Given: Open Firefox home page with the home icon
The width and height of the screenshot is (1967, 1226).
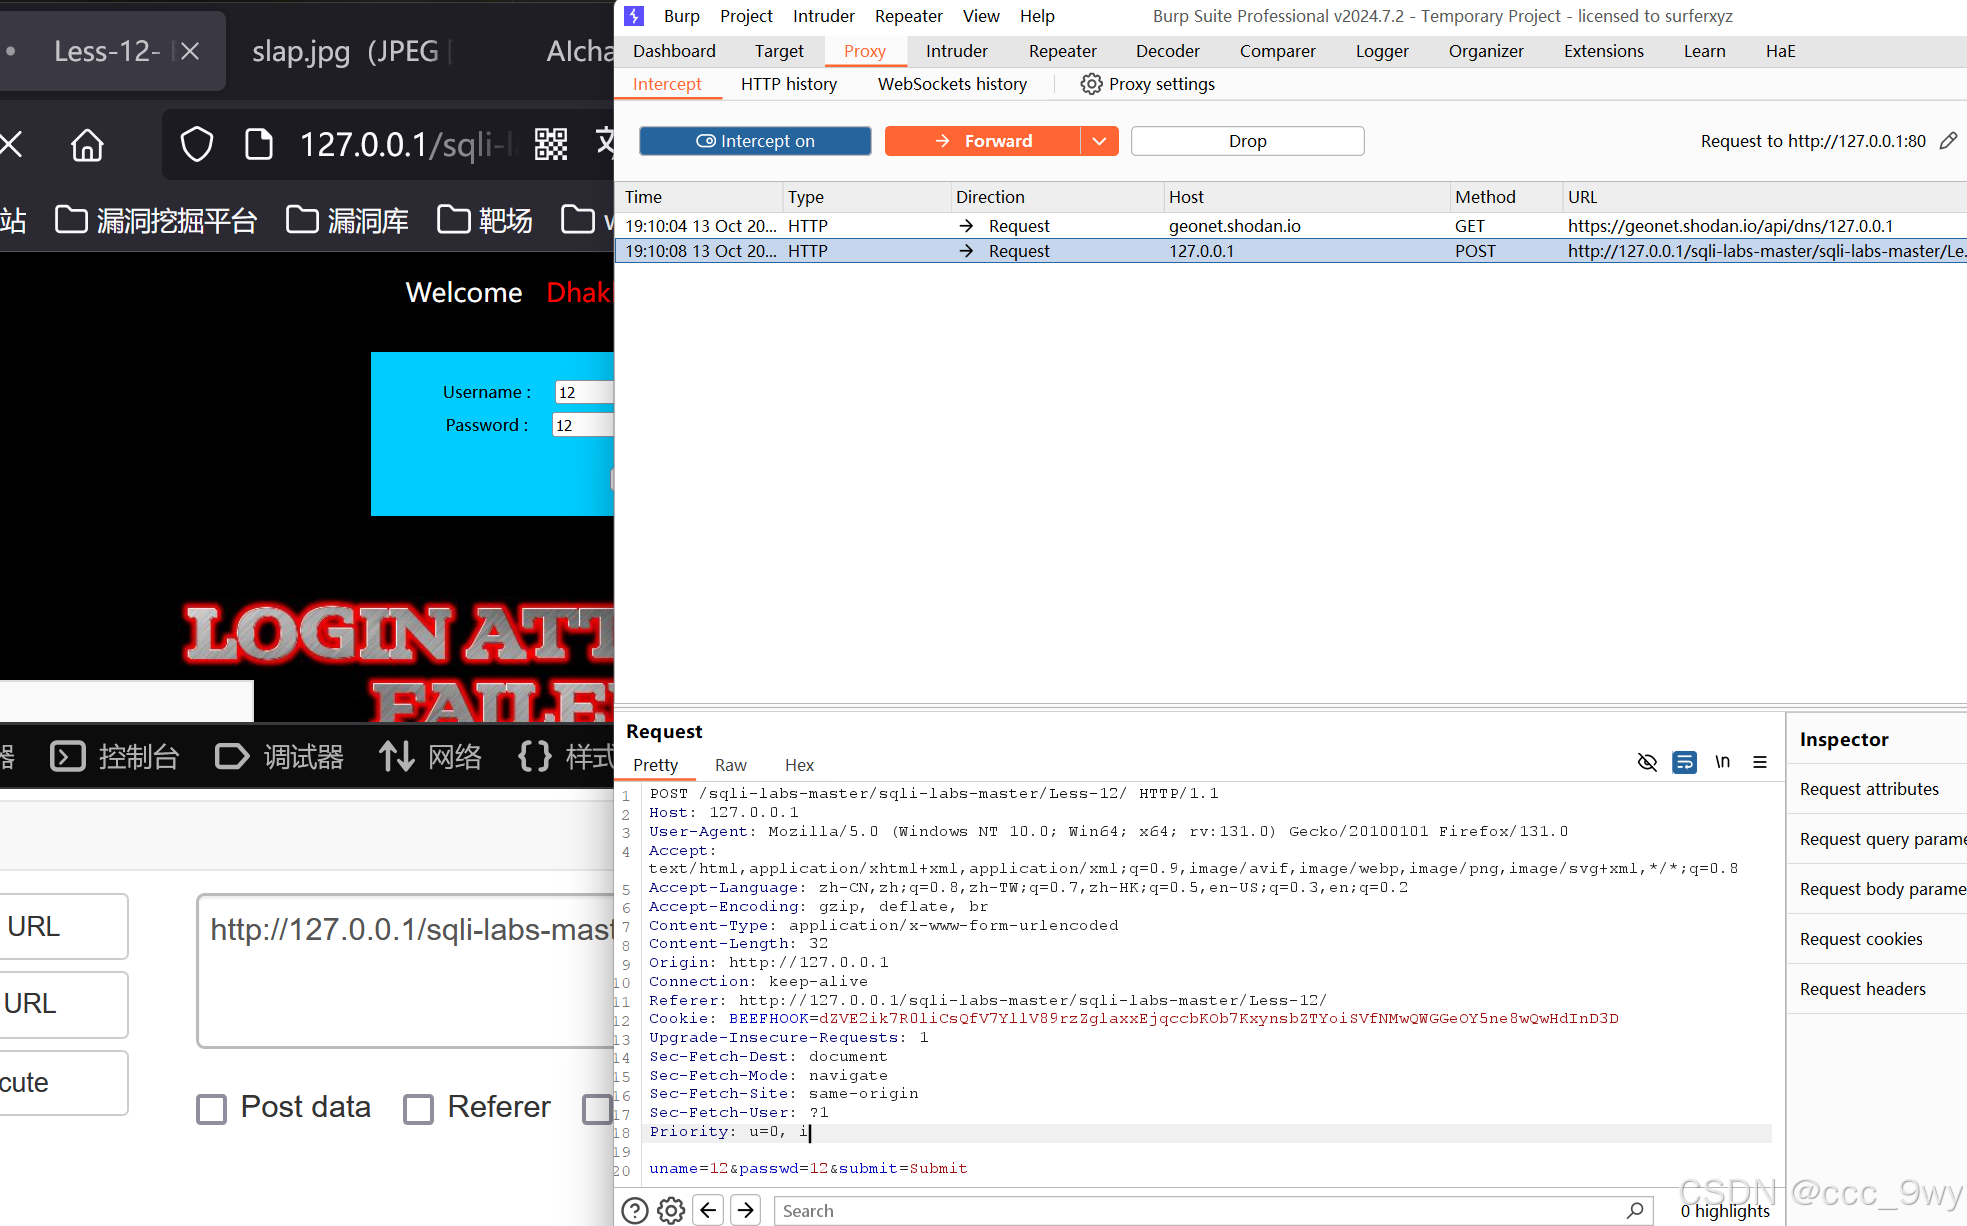Looking at the screenshot, I should coord(87,144).
